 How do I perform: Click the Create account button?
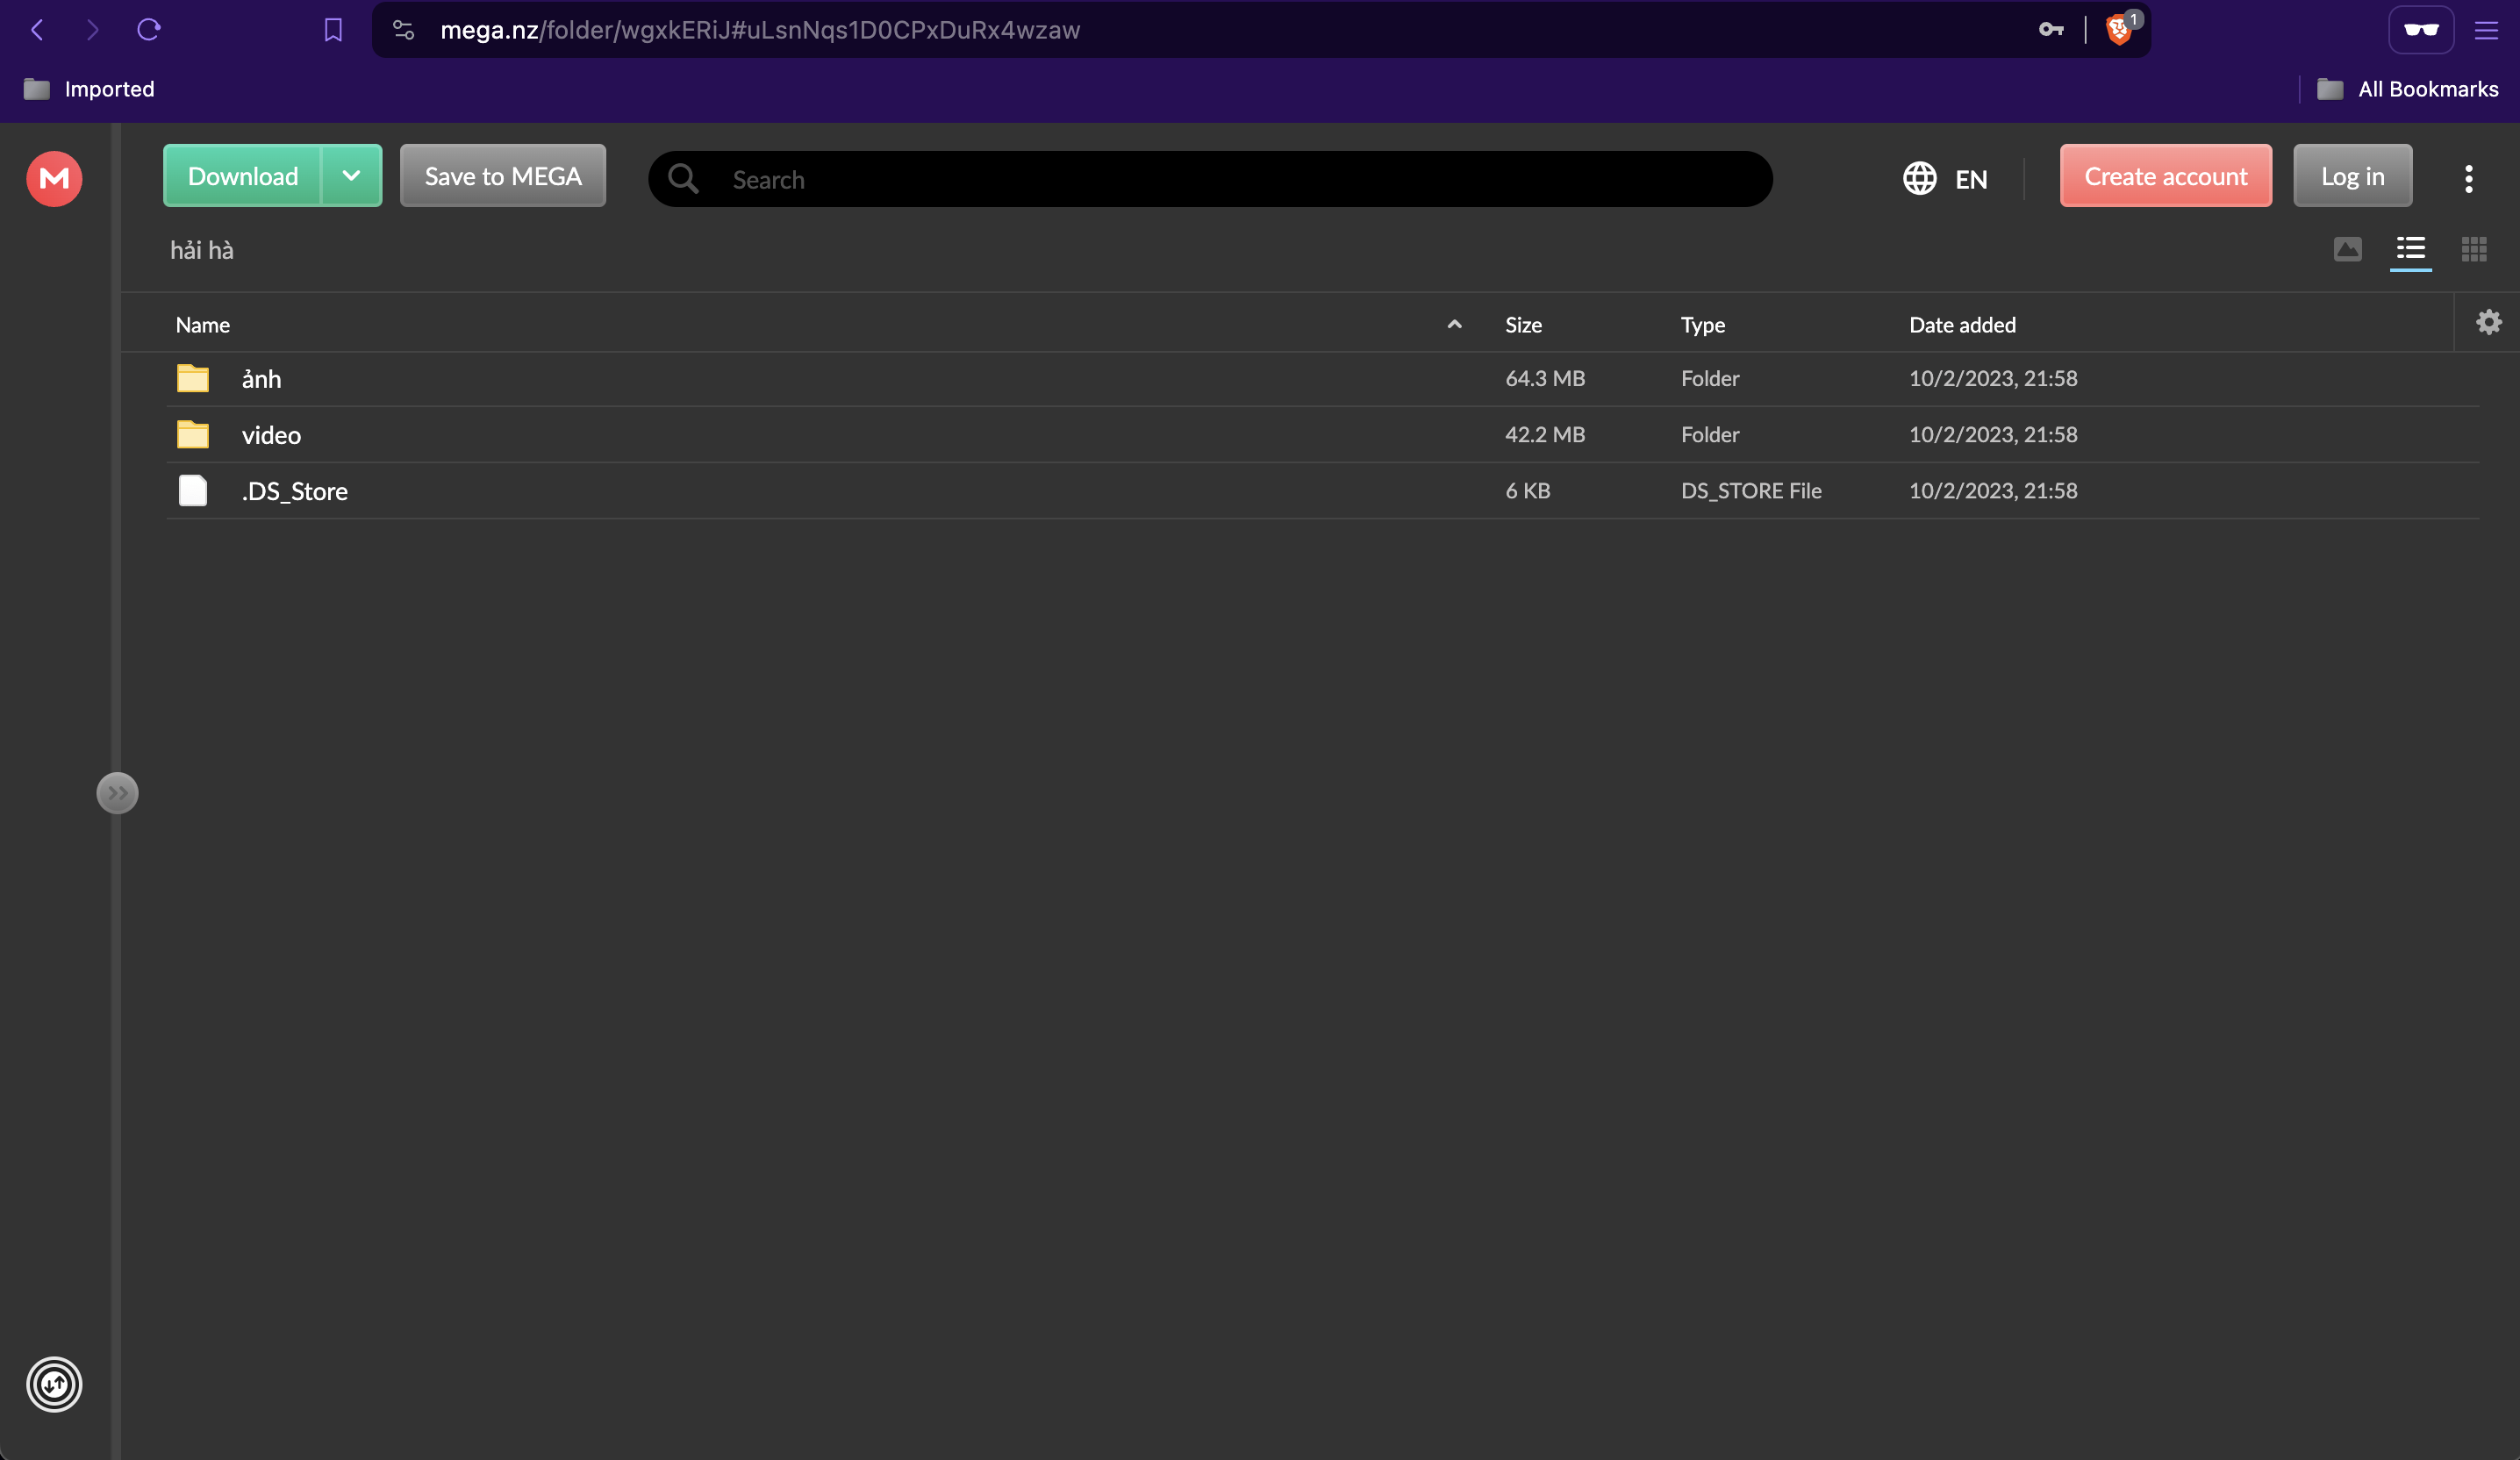click(x=2165, y=176)
